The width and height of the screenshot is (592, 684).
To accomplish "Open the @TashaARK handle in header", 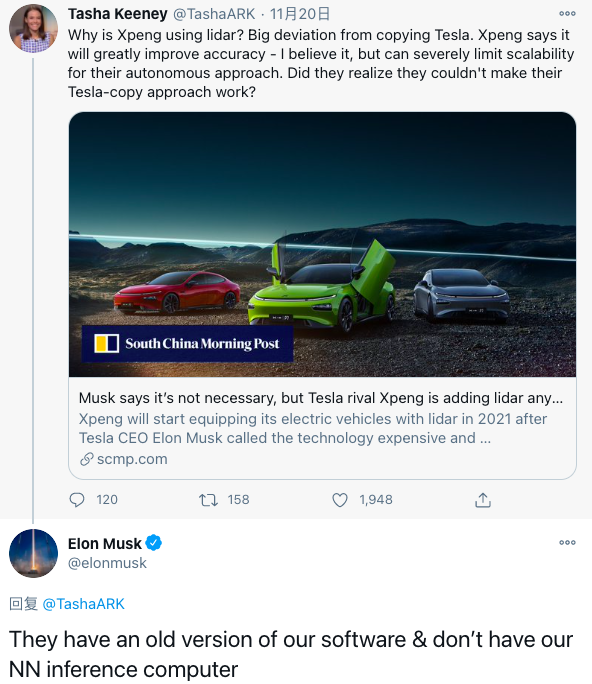I will [214, 14].
